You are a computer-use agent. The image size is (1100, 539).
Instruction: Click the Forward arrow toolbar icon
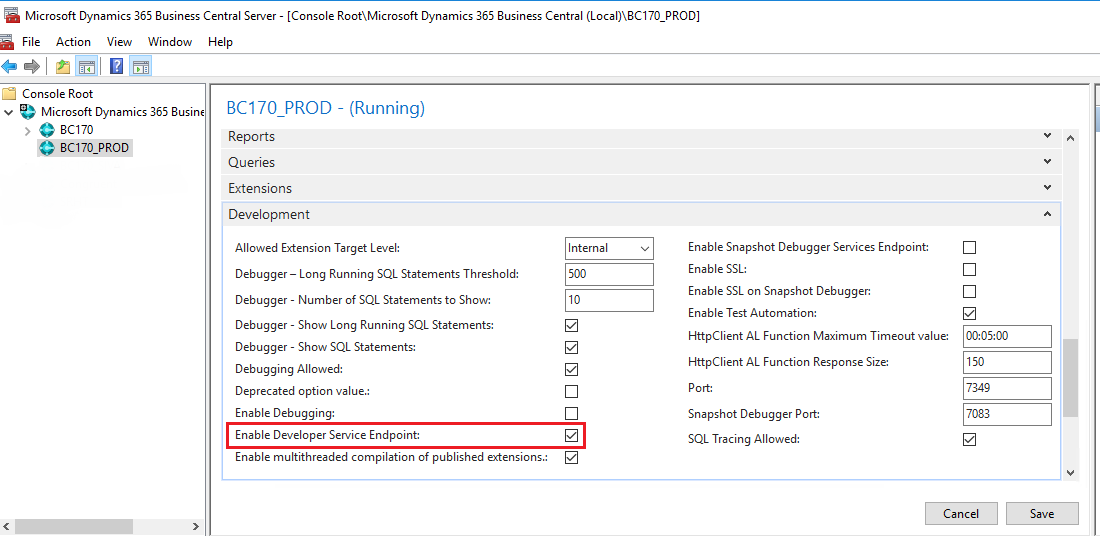point(32,67)
